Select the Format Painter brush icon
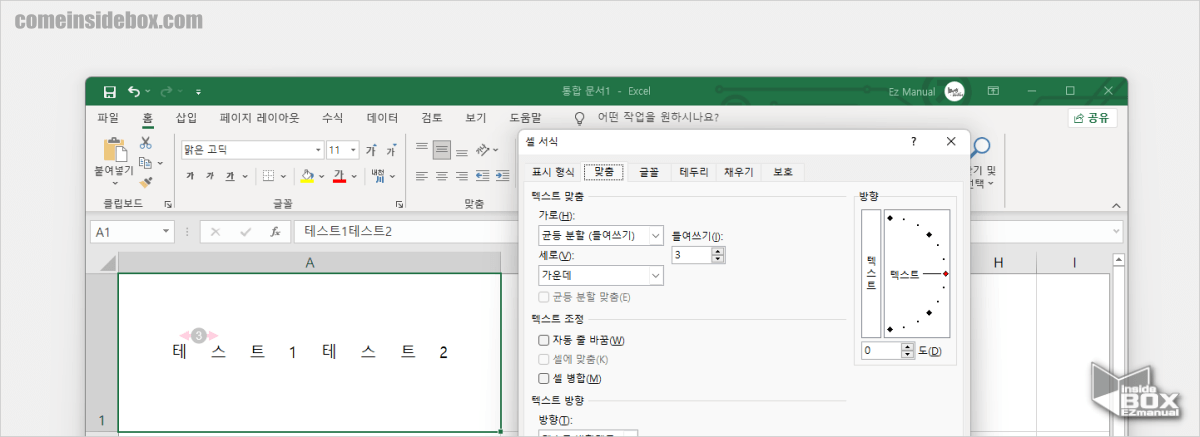This screenshot has width=1200, height=437. [x=146, y=183]
